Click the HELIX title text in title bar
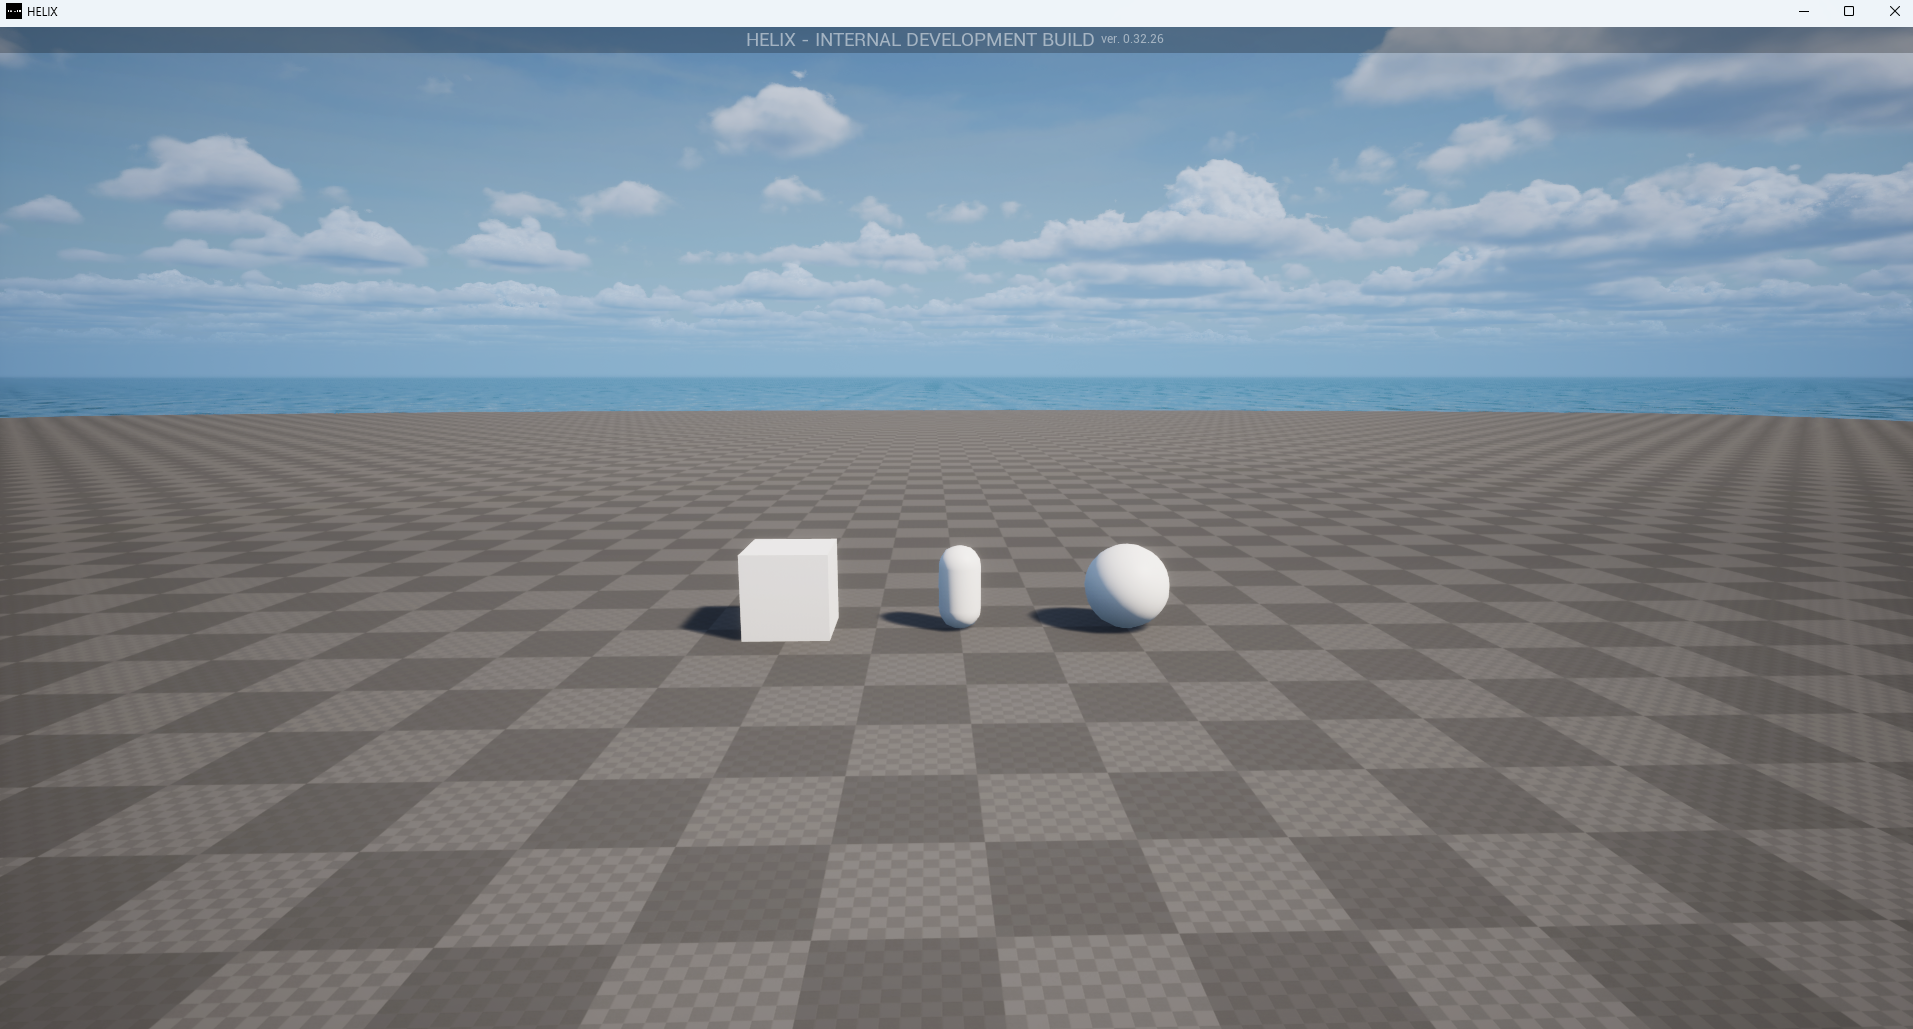This screenshot has width=1913, height=1029. pos(42,12)
